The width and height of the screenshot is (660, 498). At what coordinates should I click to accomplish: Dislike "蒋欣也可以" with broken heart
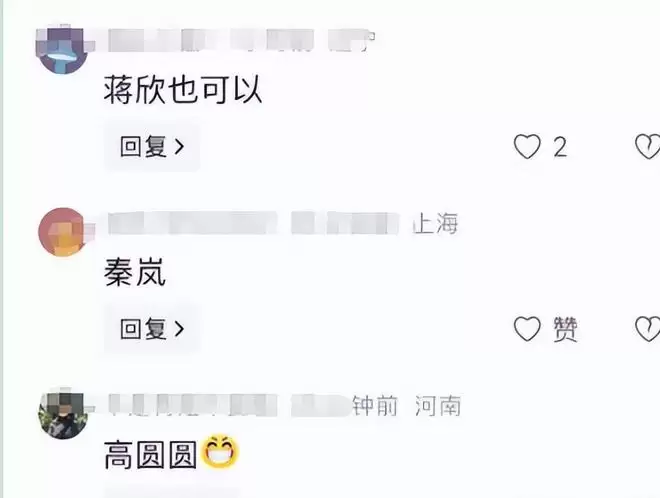tap(647, 146)
